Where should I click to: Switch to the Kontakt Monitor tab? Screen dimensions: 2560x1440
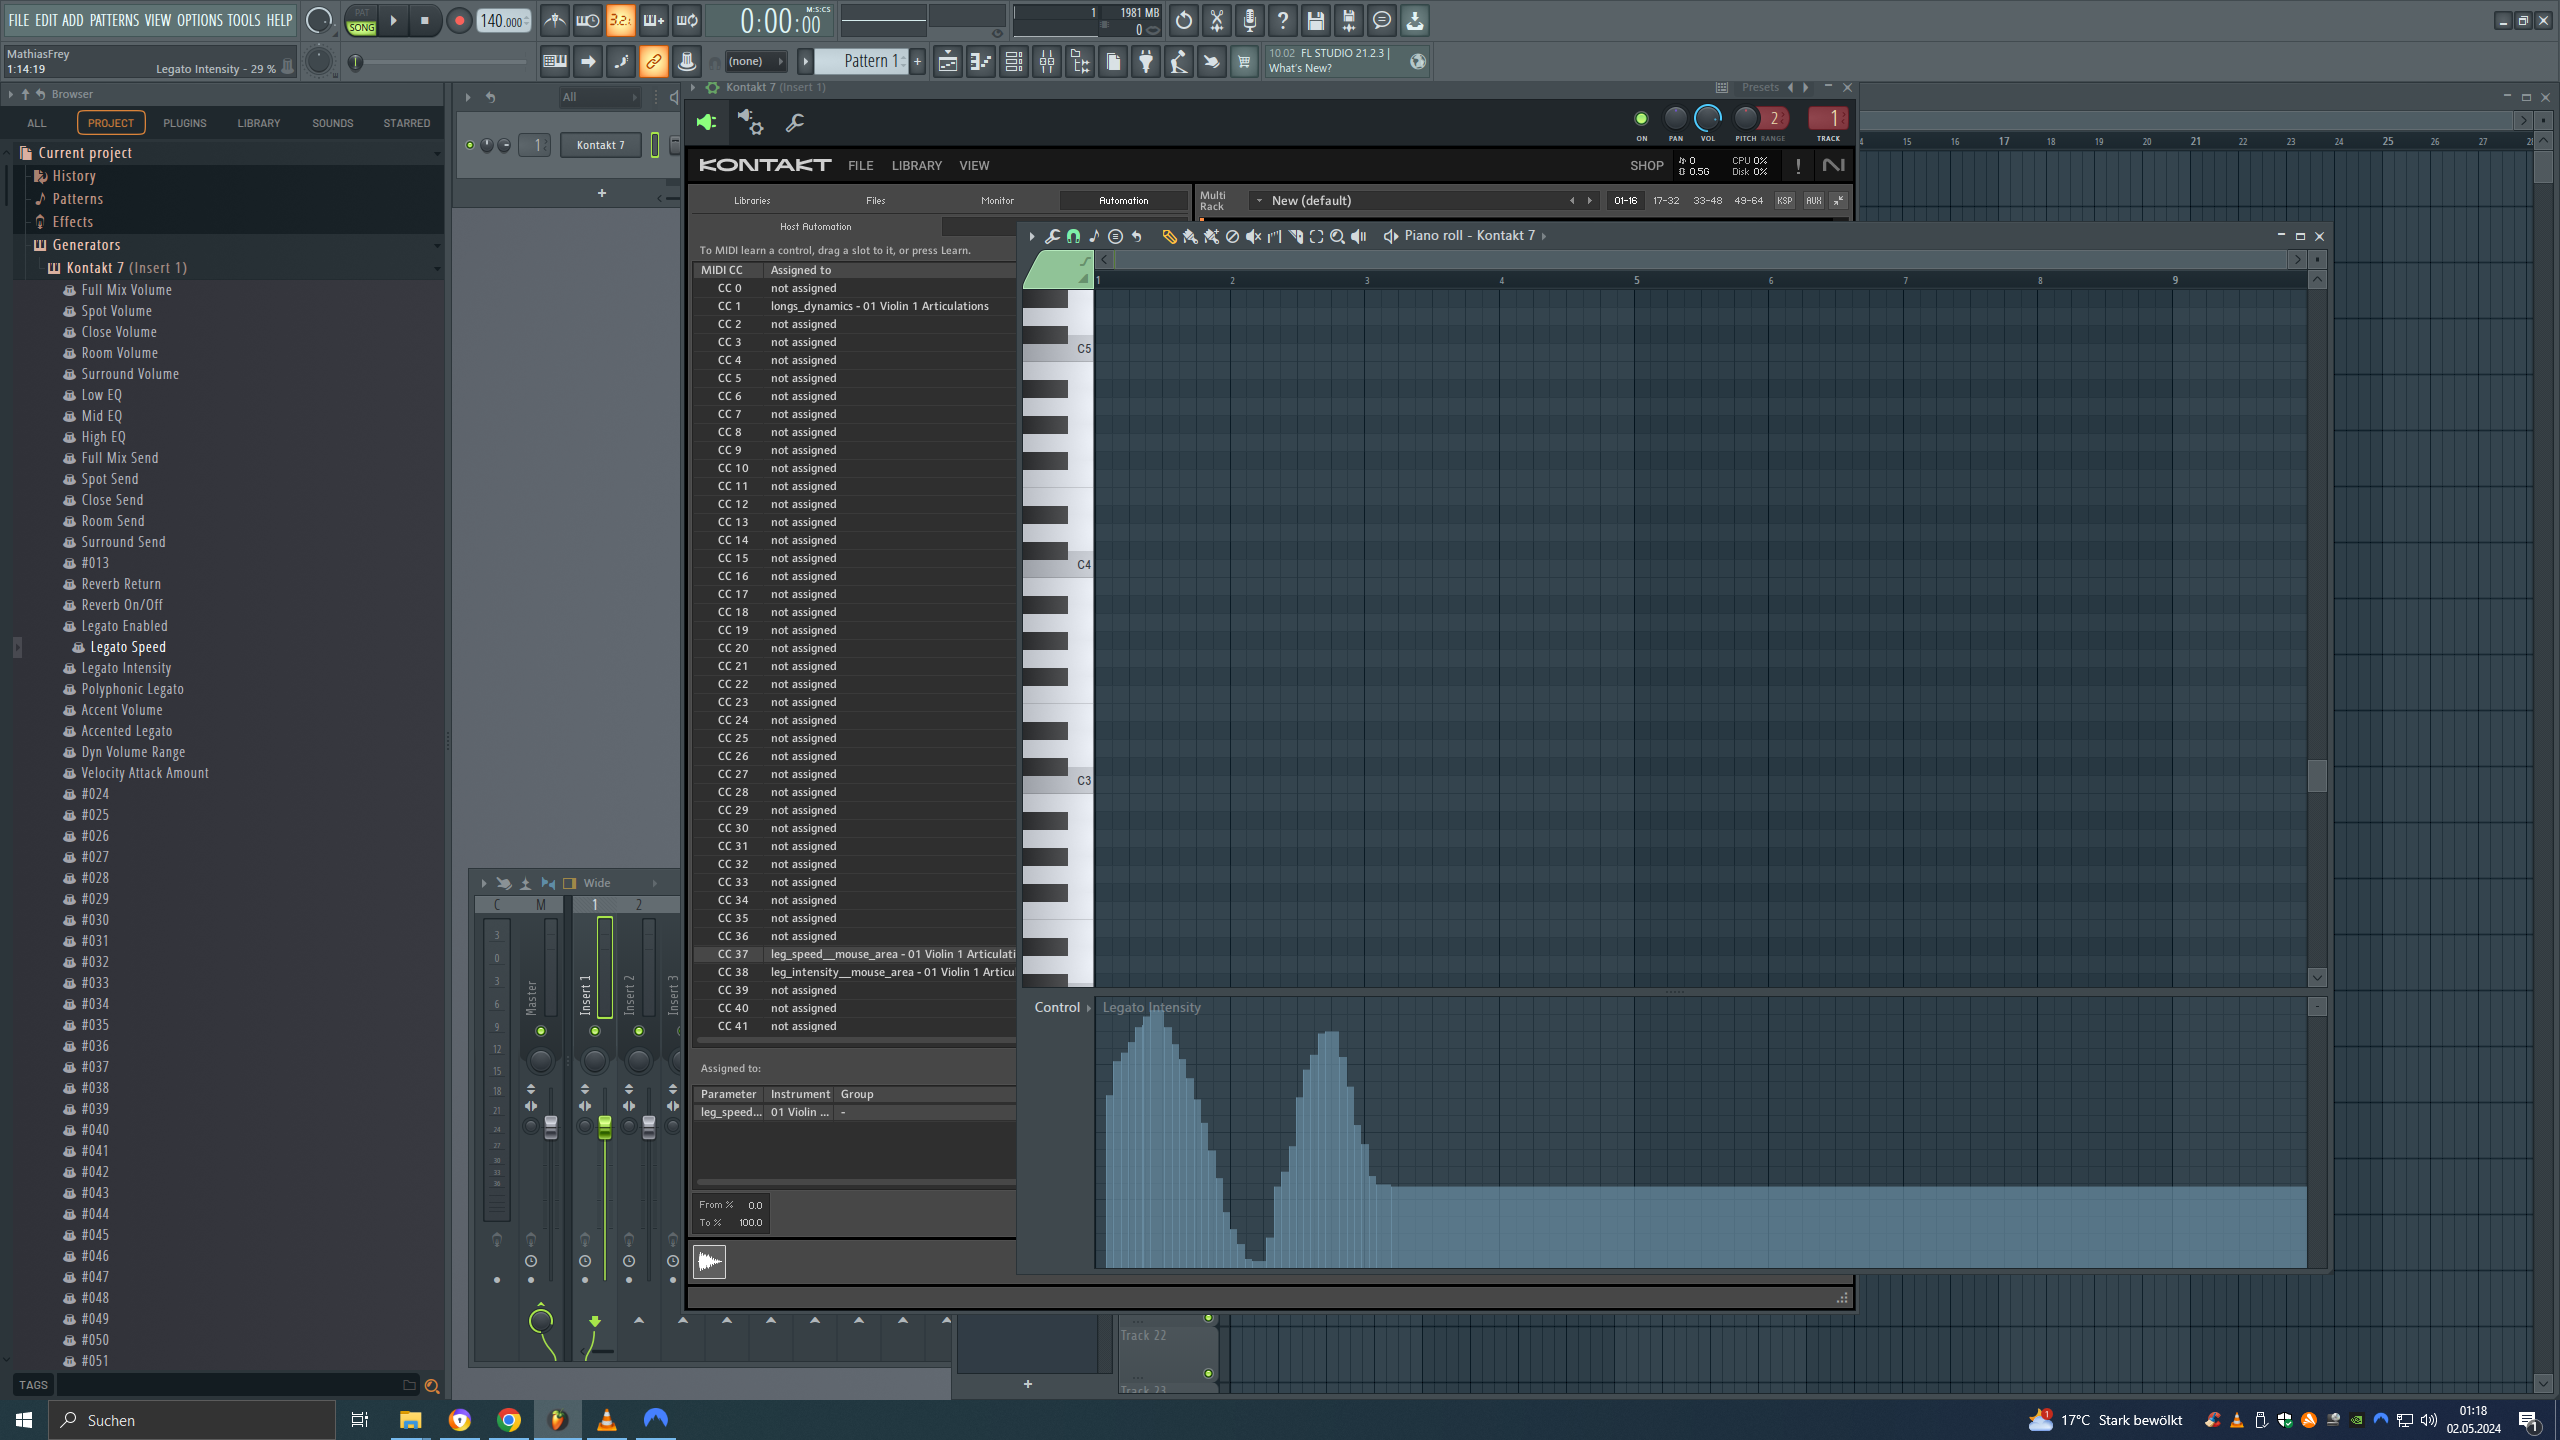[x=996, y=201]
